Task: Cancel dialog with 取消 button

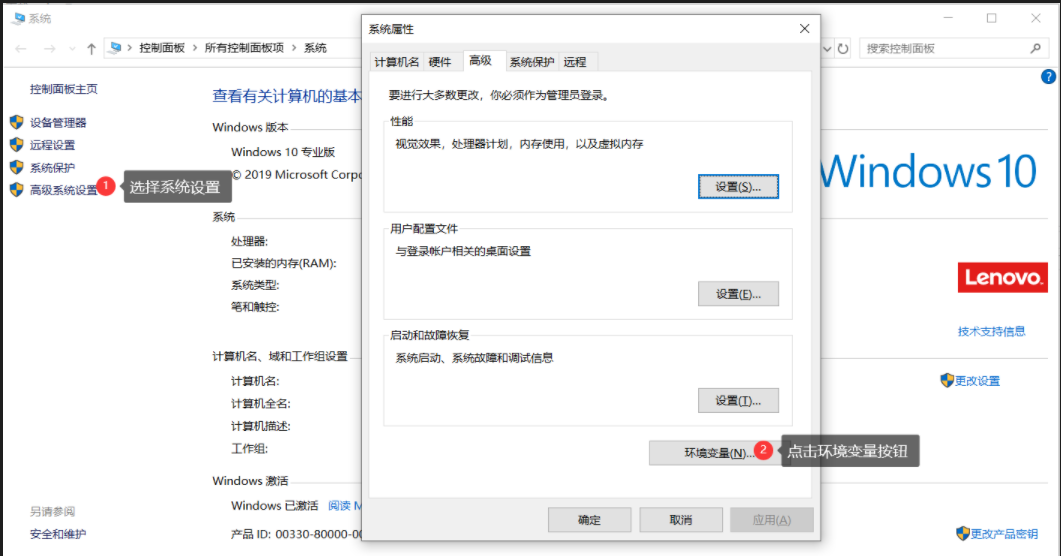Action: 681,520
